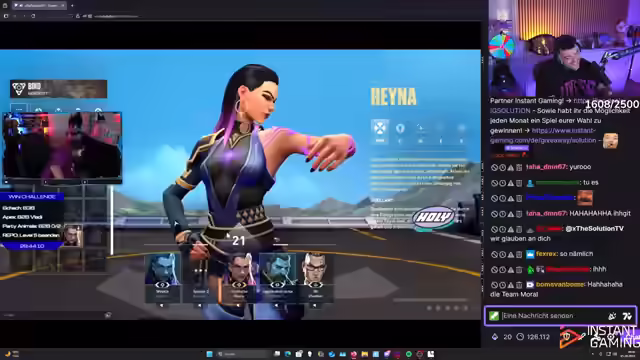
Task: Click taha_dmn67 username on 'yurooo' message
Action: [546, 167]
